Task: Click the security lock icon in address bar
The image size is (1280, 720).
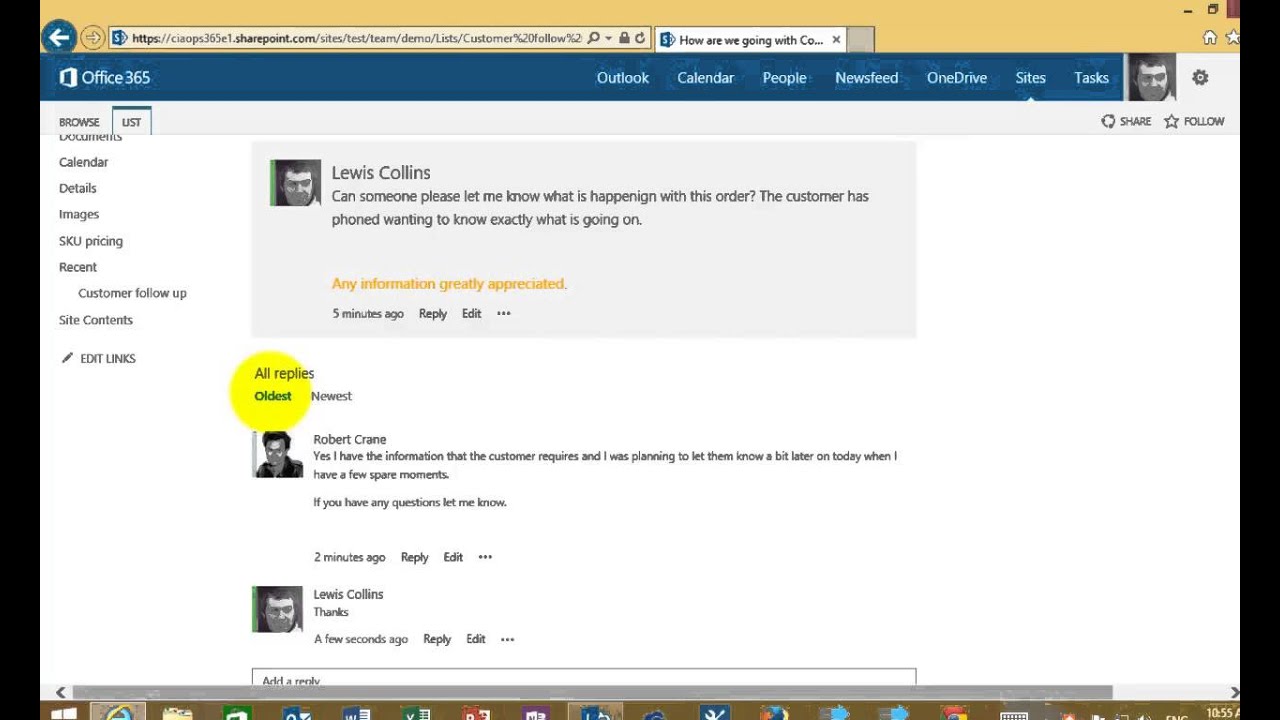Action: tap(624, 39)
